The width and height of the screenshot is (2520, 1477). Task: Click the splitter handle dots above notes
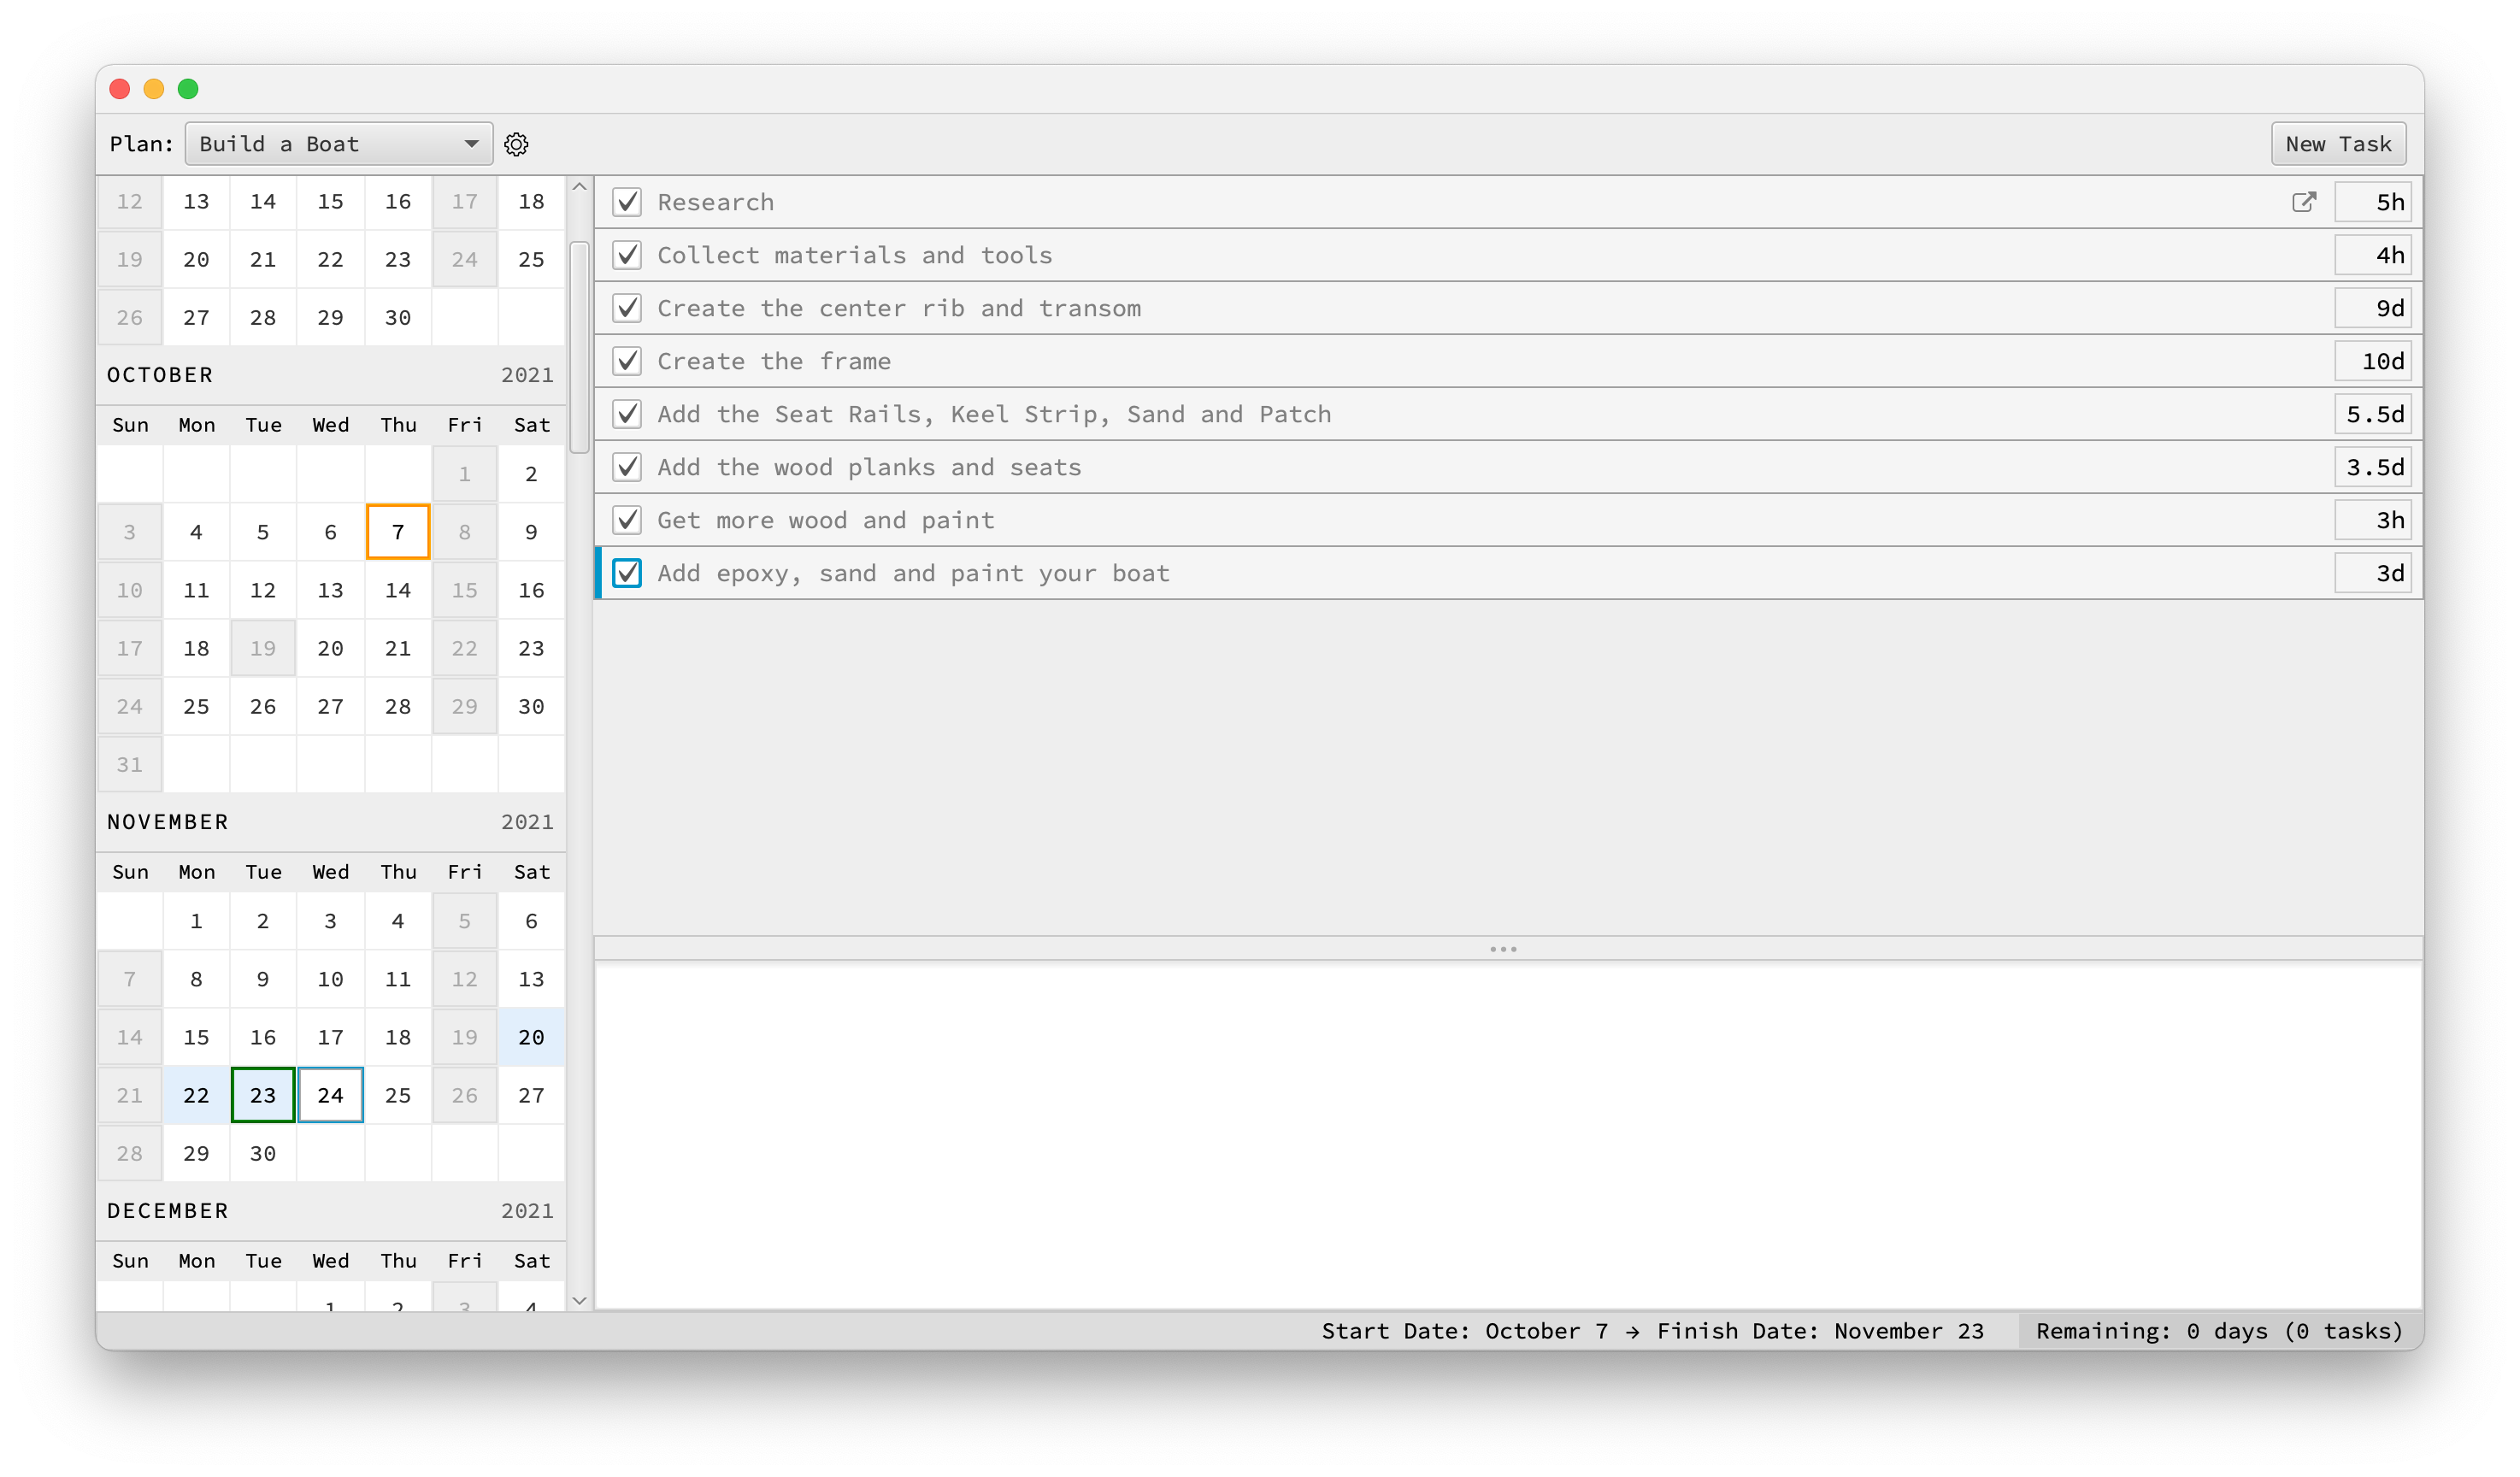[1503, 949]
